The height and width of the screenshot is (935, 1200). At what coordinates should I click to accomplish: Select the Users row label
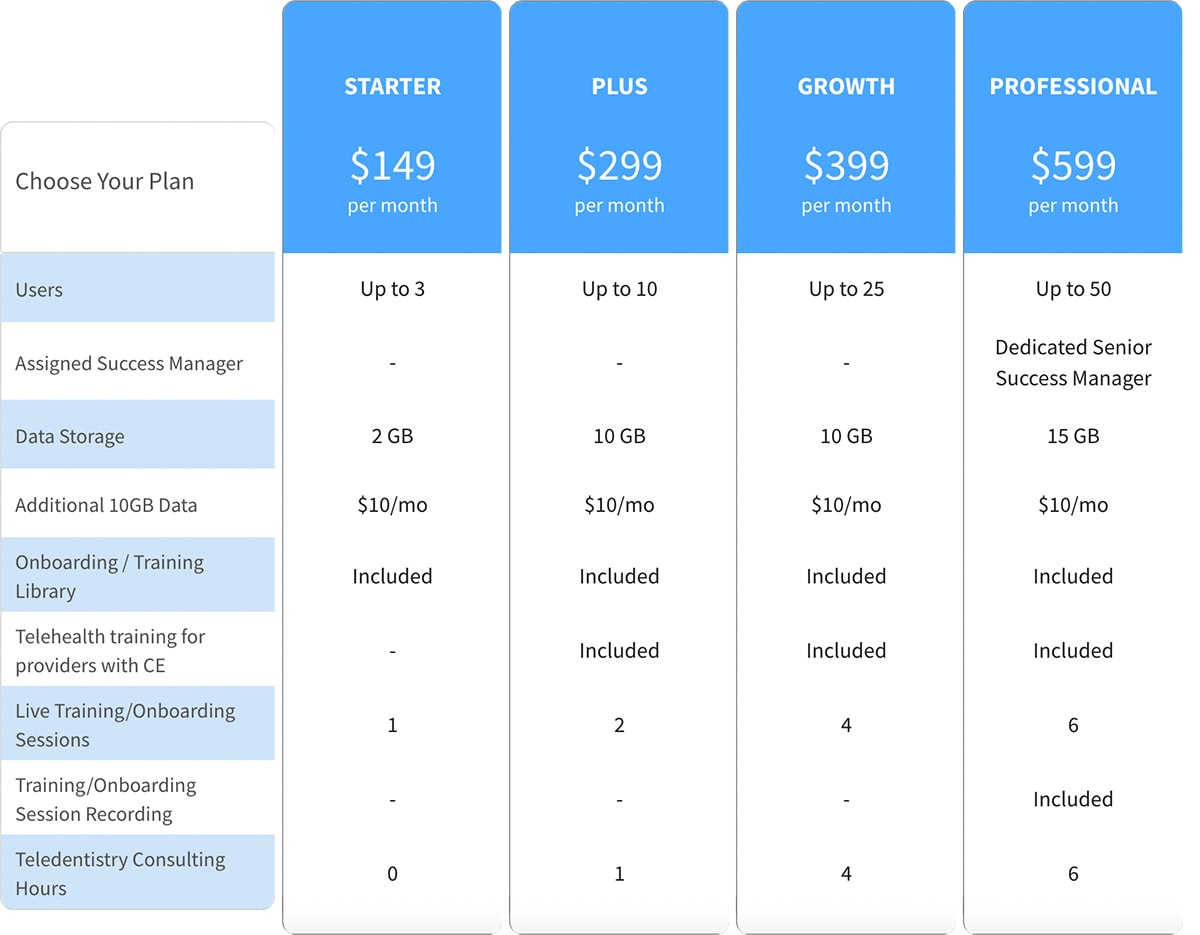(x=39, y=289)
